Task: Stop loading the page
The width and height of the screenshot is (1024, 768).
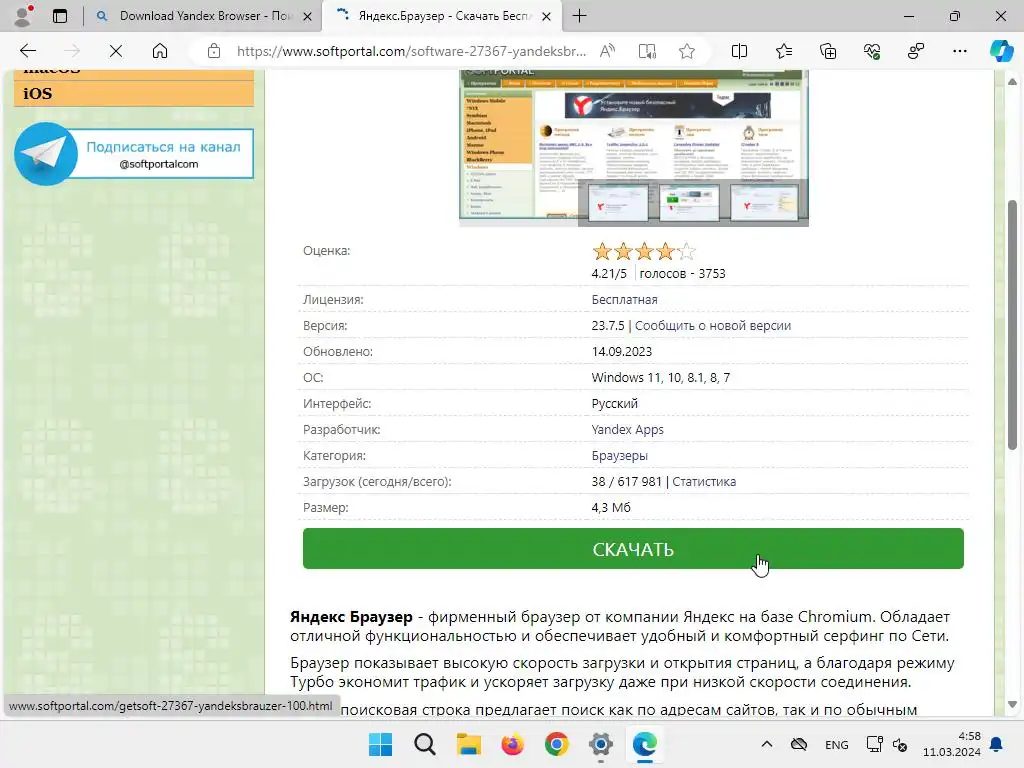Action: point(116,51)
